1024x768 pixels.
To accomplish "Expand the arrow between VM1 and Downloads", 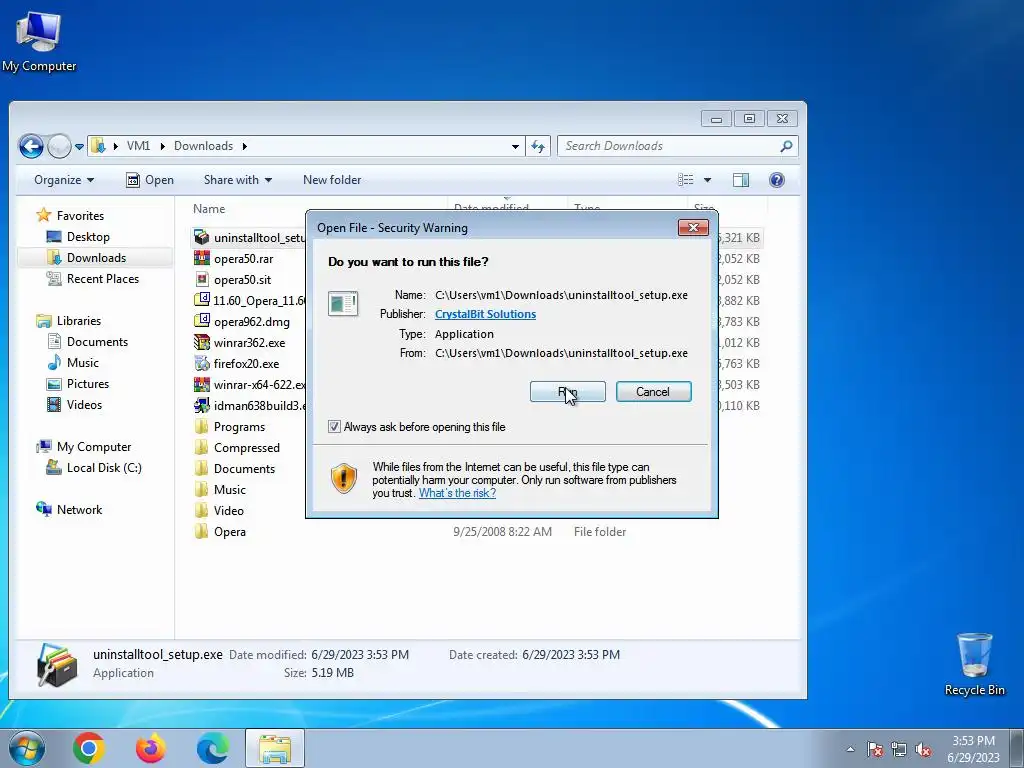I will [x=162, y=146].
